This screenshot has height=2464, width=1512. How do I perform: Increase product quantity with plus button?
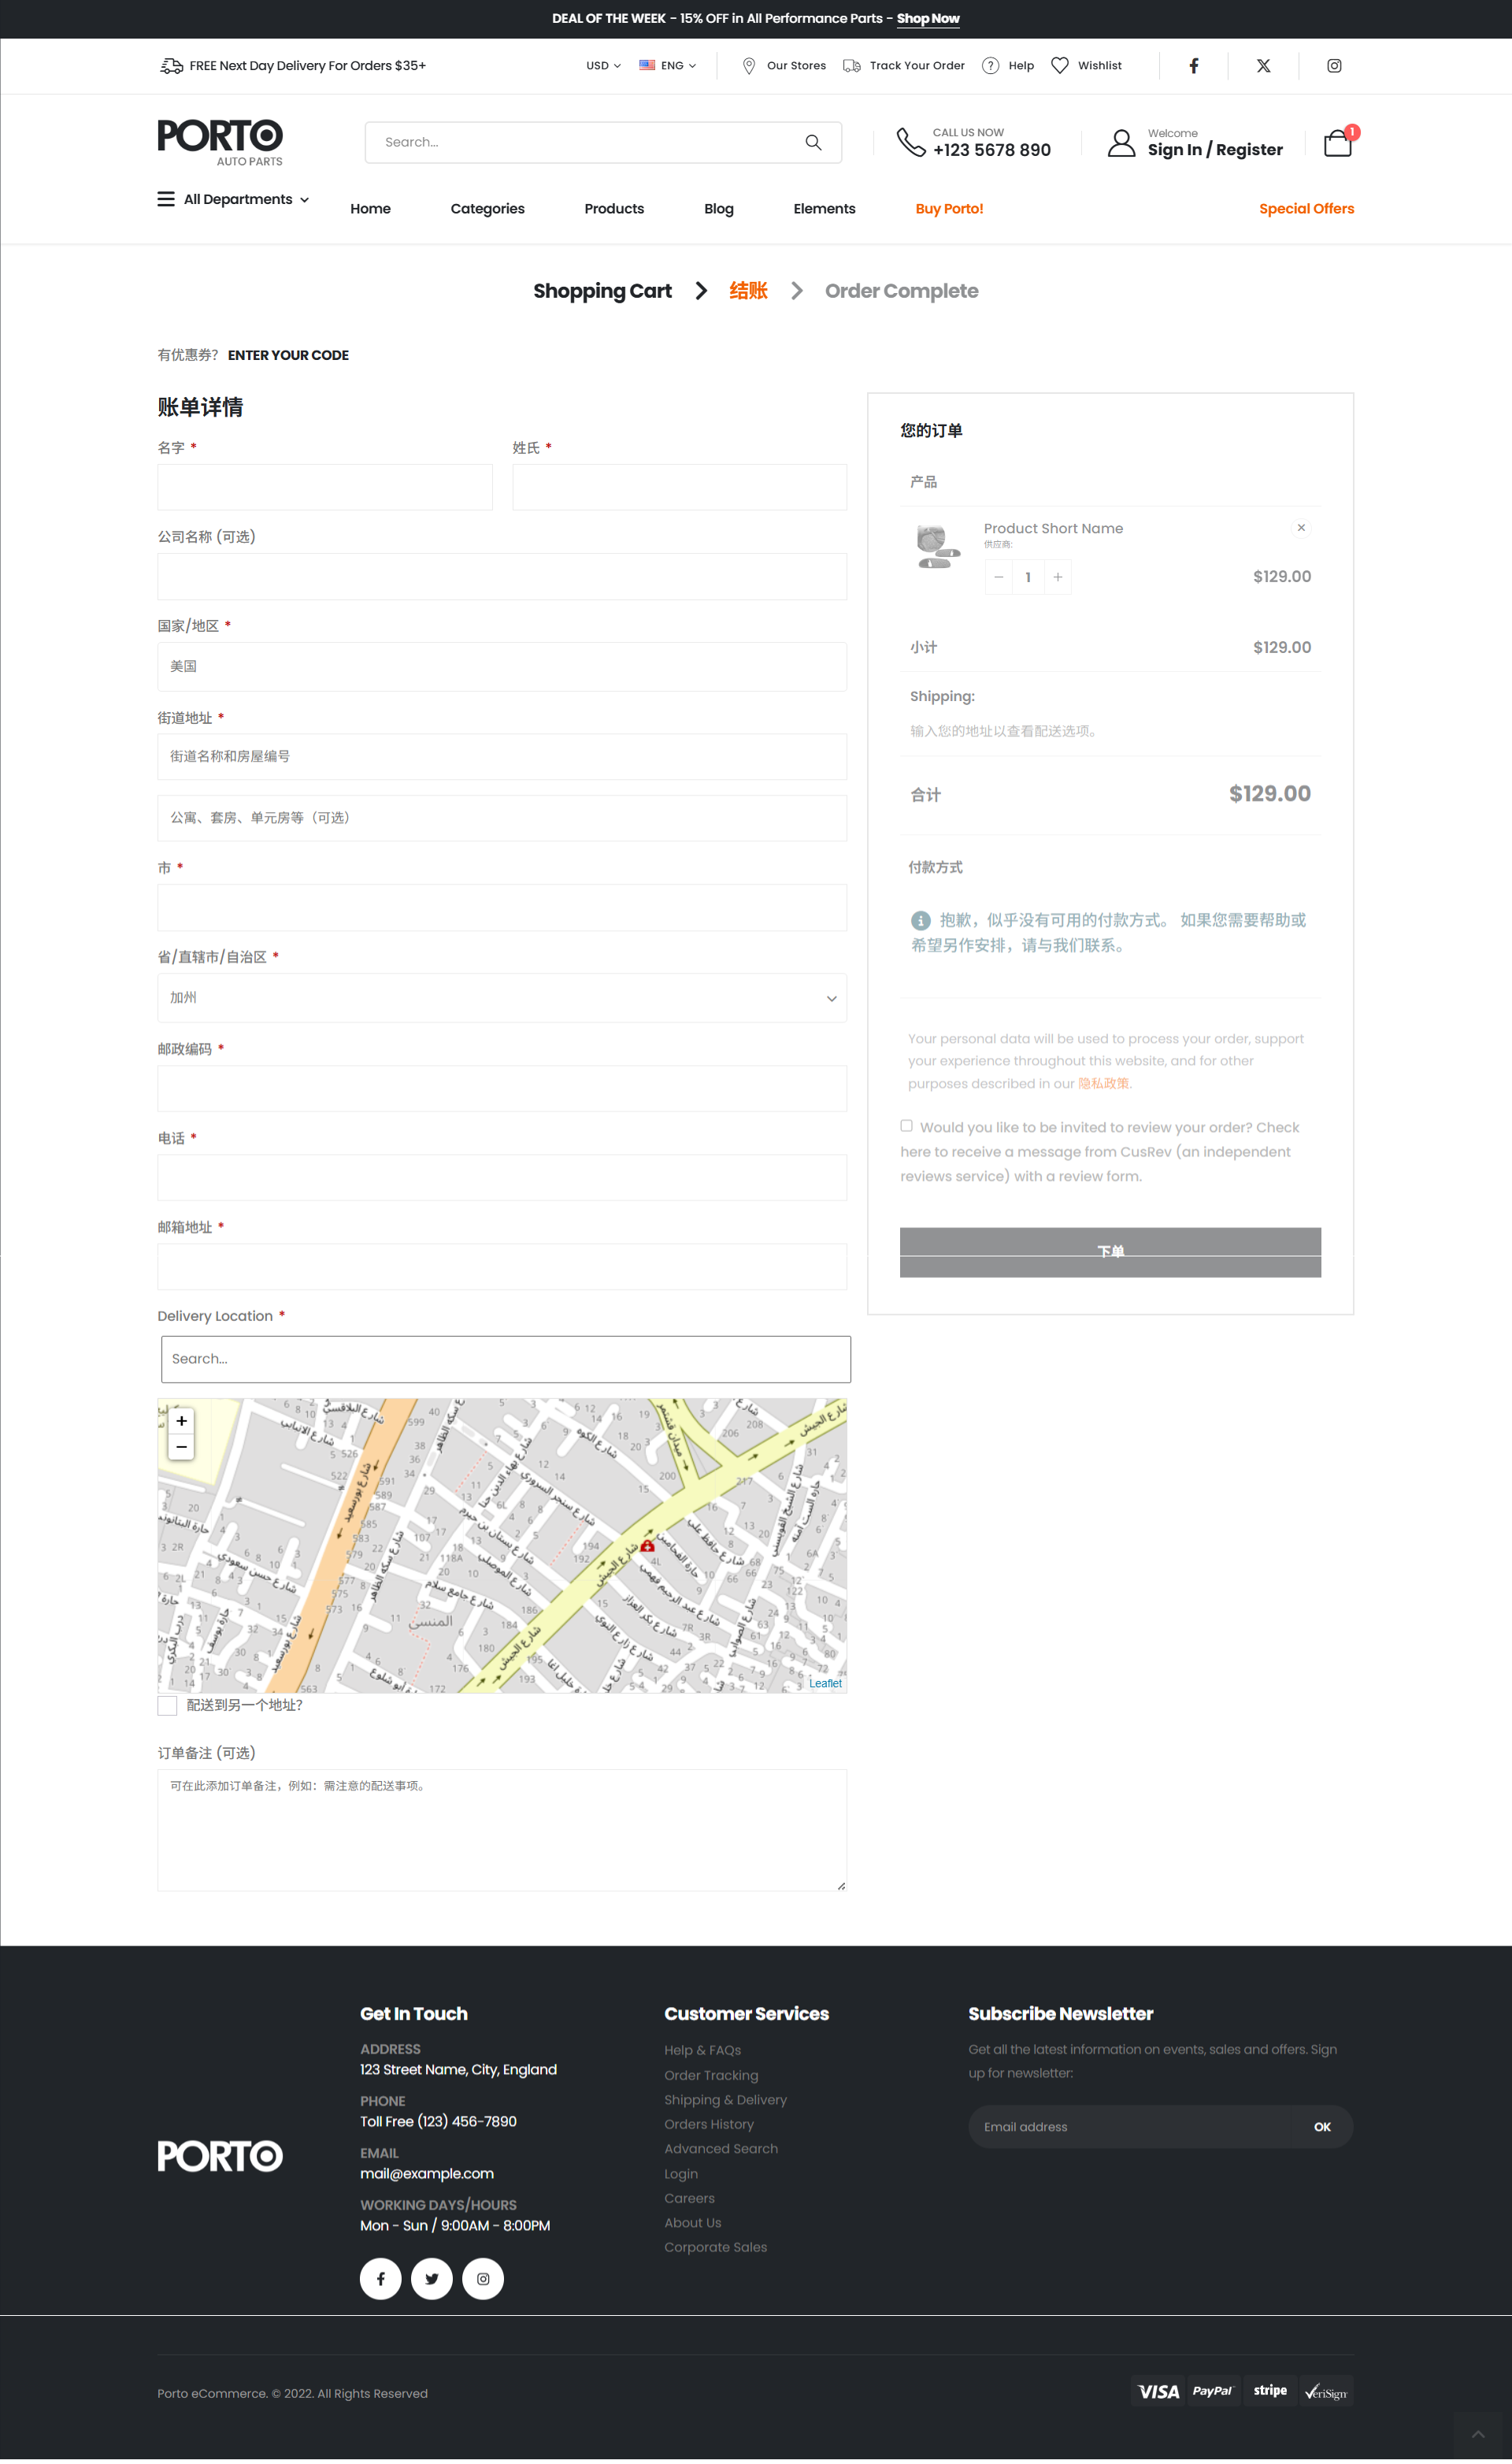pyautogui.click(x=1057, y=577)
